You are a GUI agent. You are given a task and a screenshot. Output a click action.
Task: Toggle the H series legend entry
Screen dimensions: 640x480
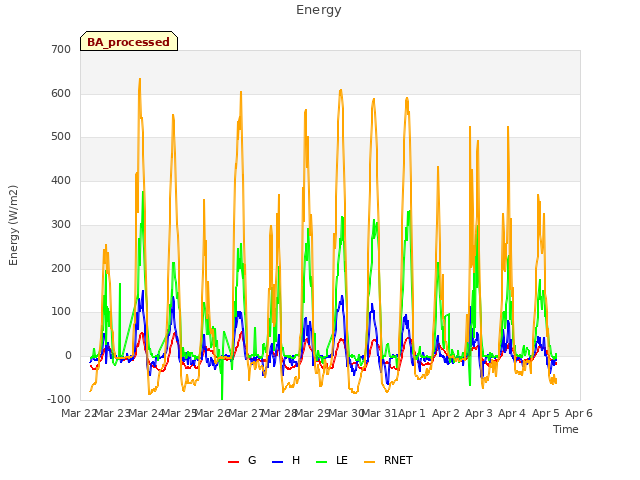(x=286, y=460)
